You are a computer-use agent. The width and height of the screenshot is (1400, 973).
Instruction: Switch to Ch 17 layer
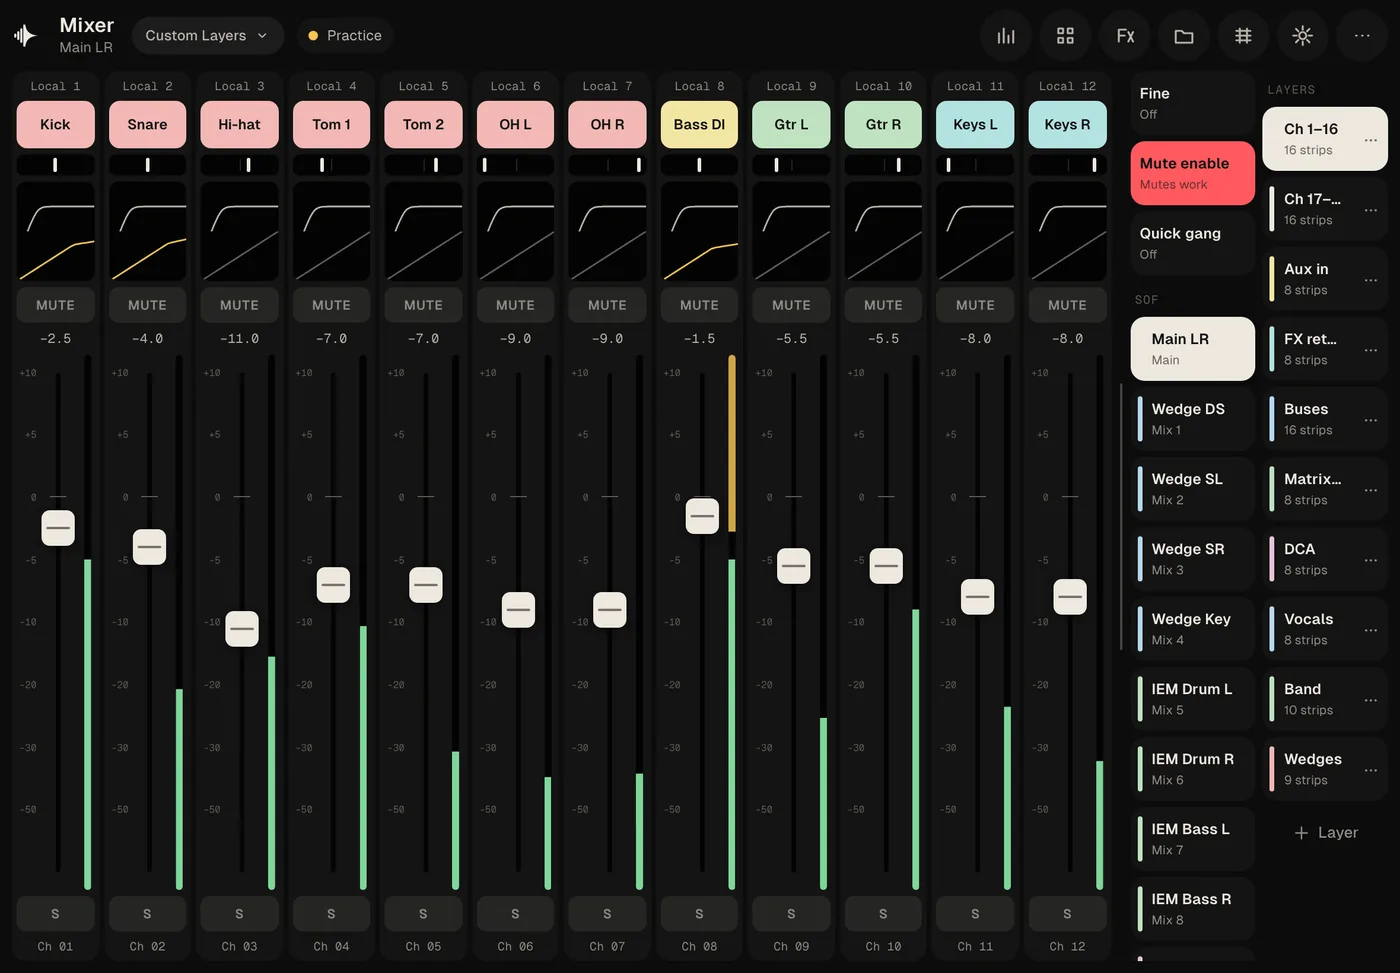1325,209
